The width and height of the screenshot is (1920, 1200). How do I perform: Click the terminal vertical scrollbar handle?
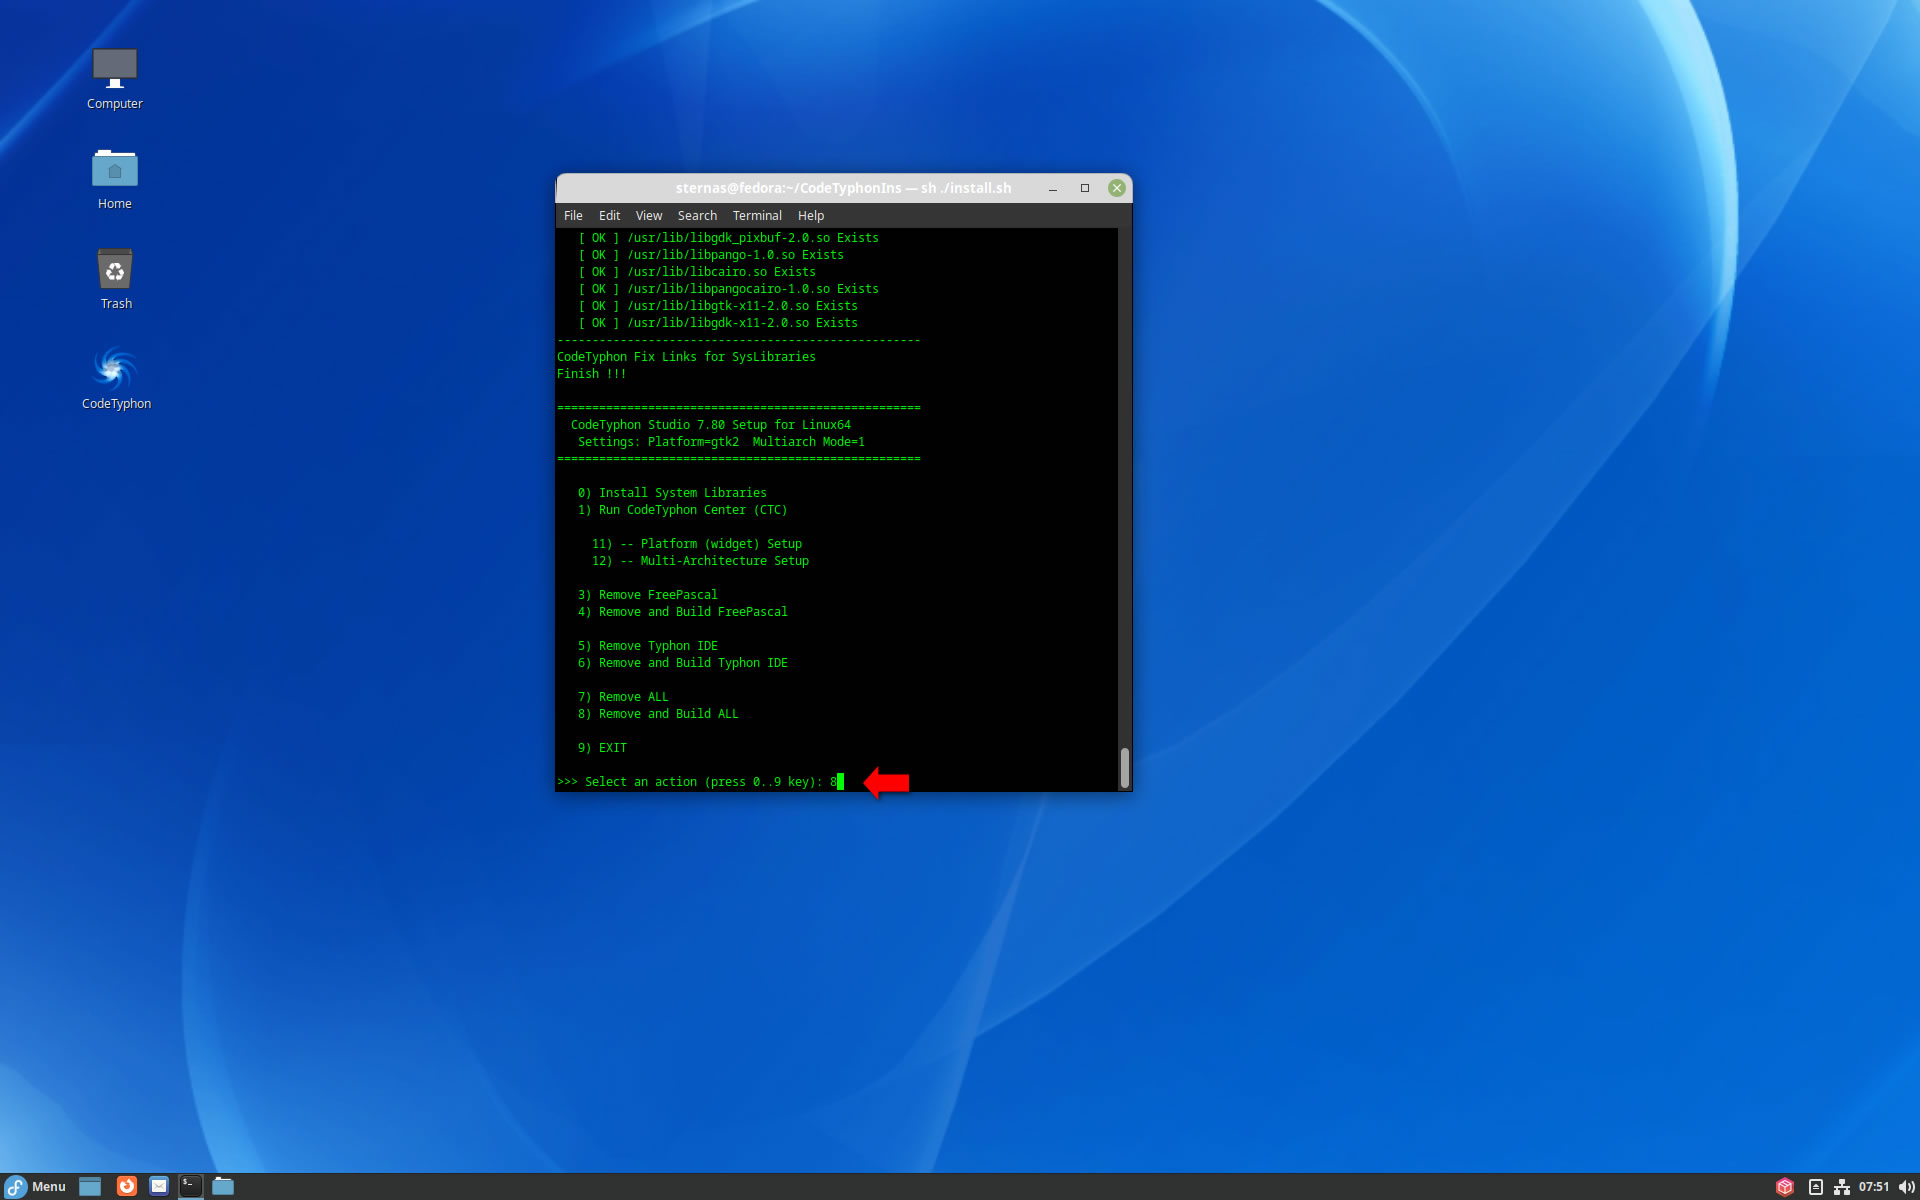click(x=1124, y=767)
